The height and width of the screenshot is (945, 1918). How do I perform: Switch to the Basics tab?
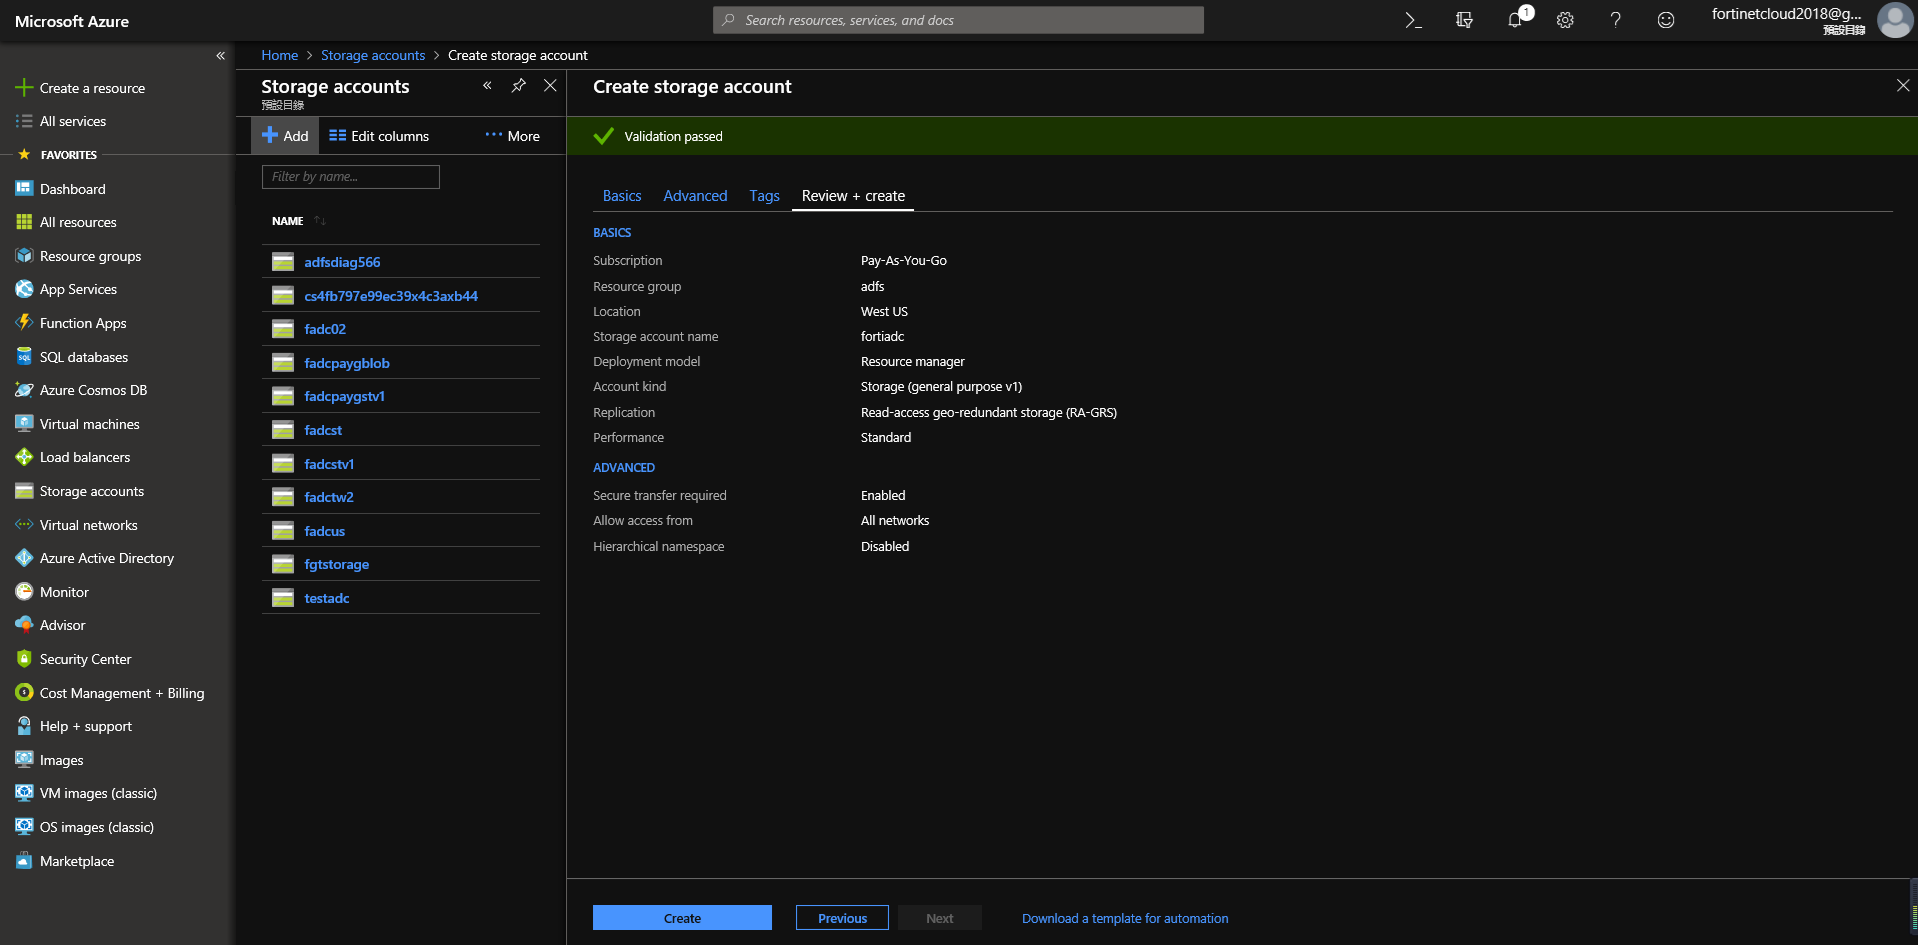point(621,195)
